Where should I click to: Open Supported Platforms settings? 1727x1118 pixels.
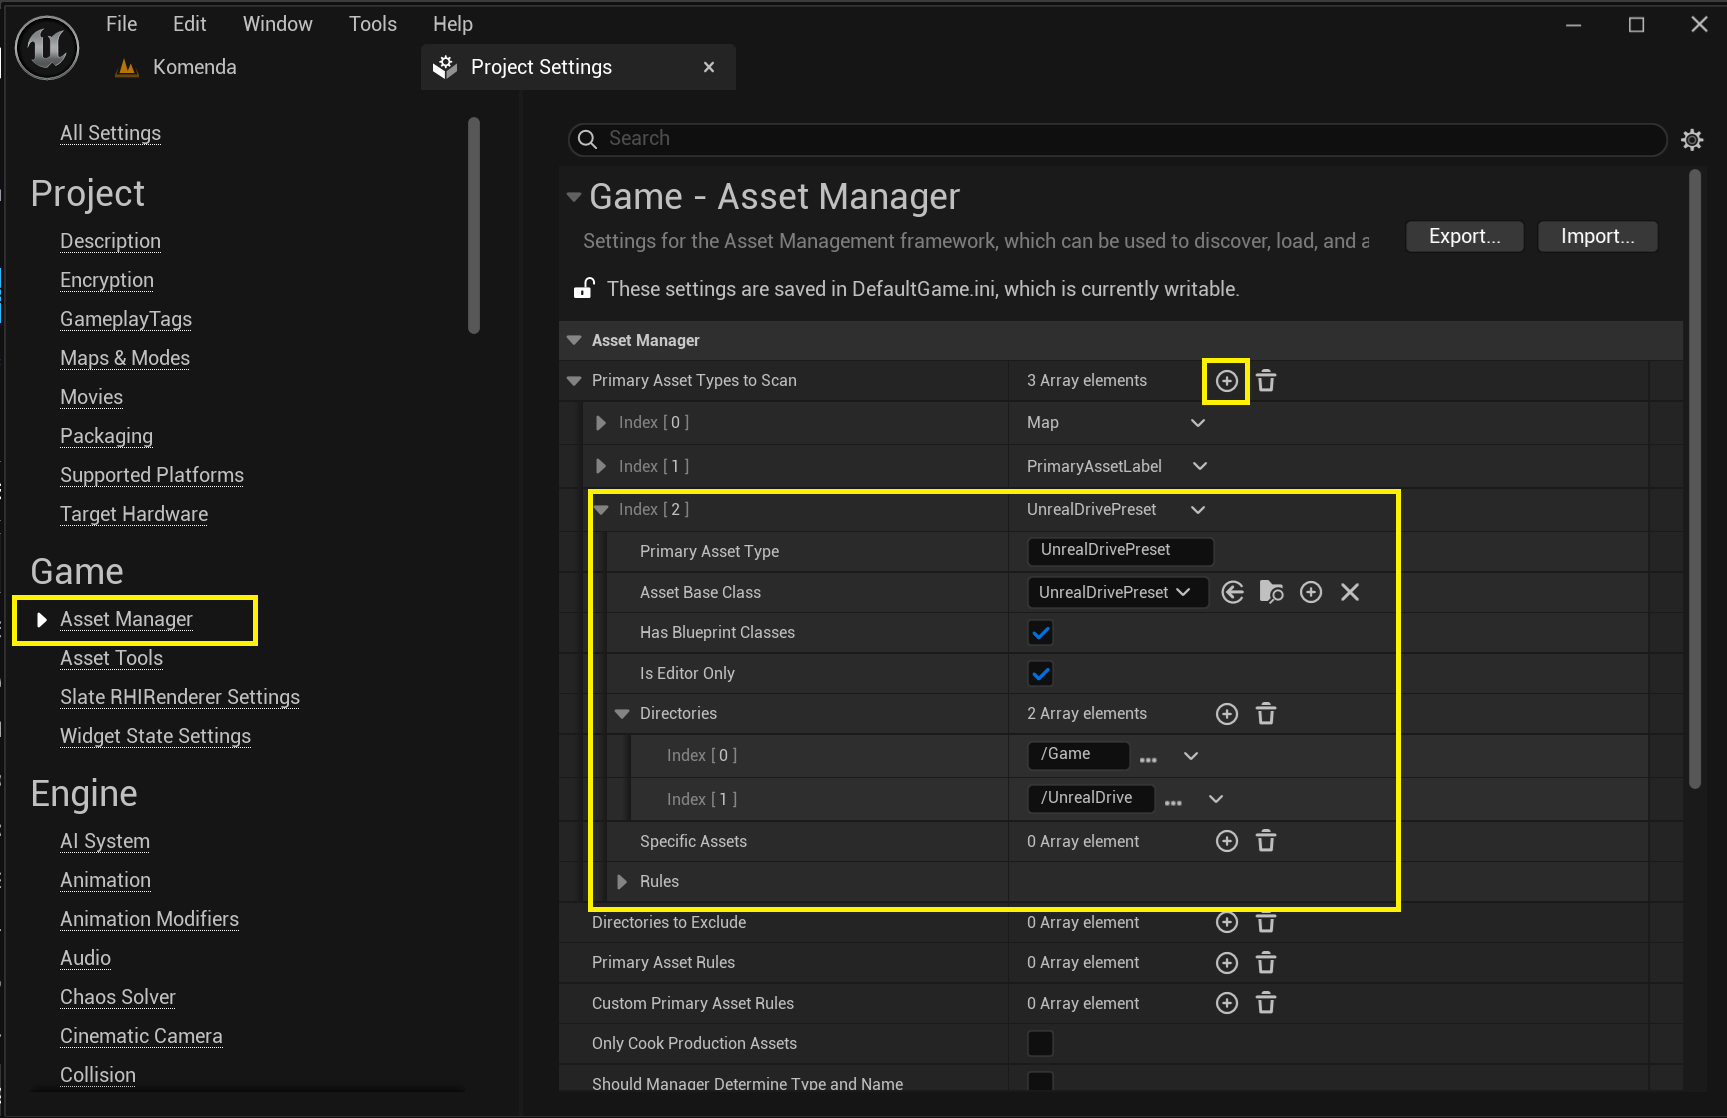tap(152, 475)
